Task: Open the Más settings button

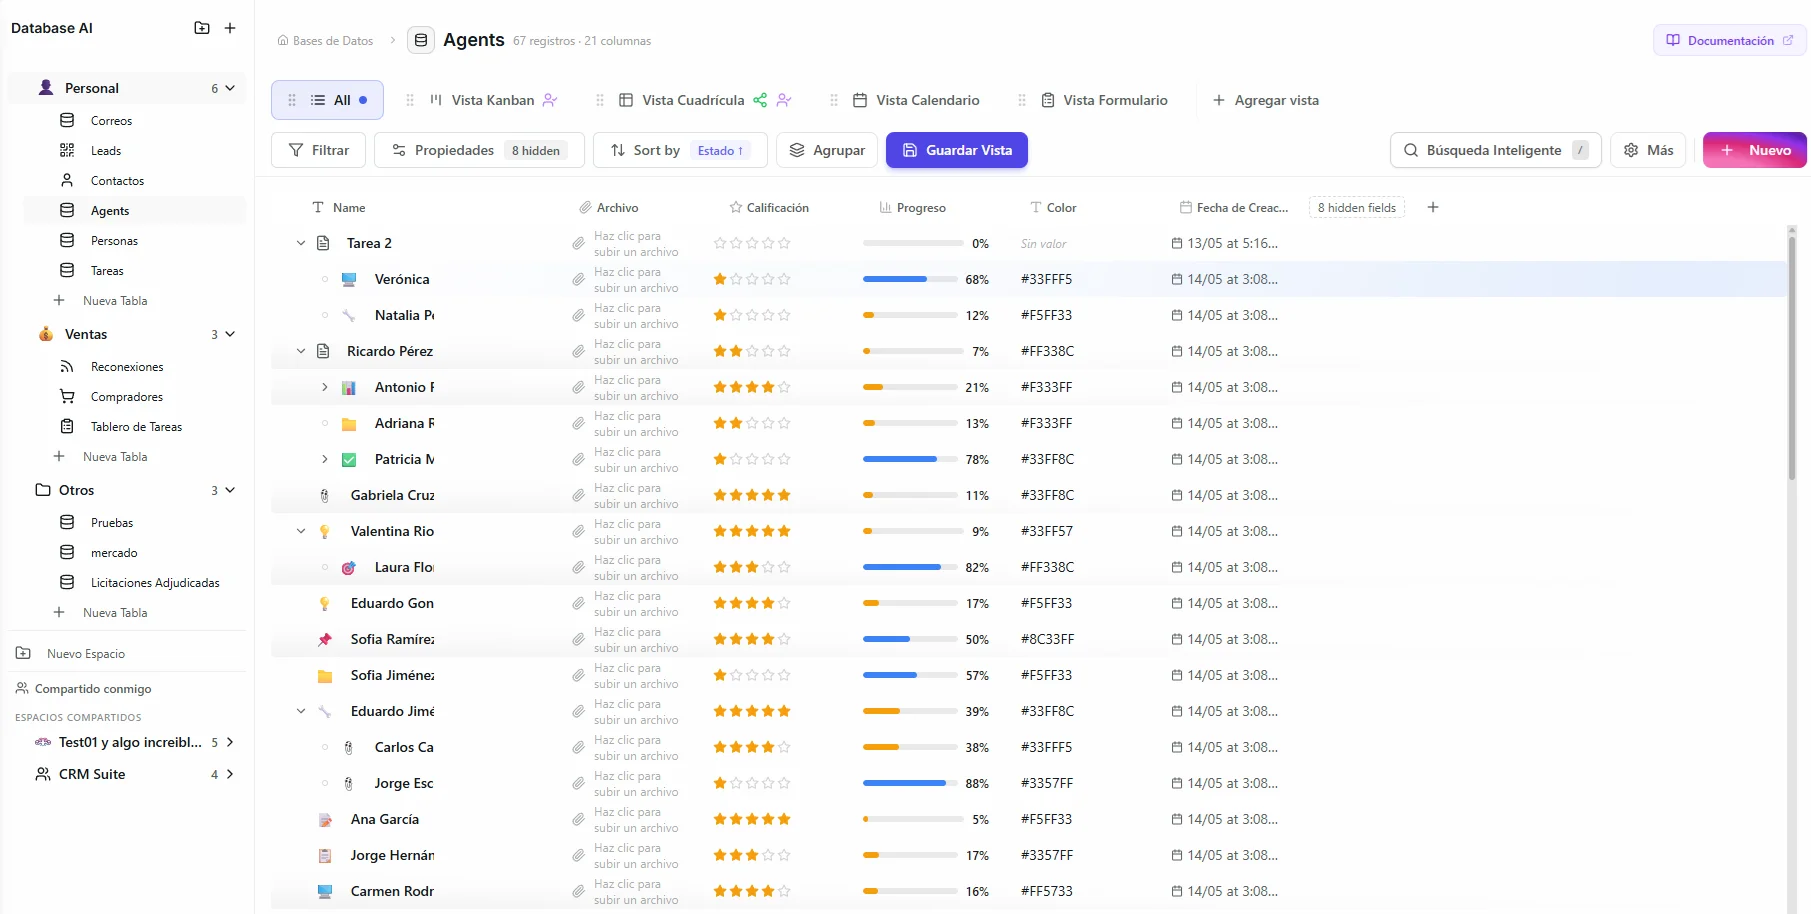Action: (1648, 150)
